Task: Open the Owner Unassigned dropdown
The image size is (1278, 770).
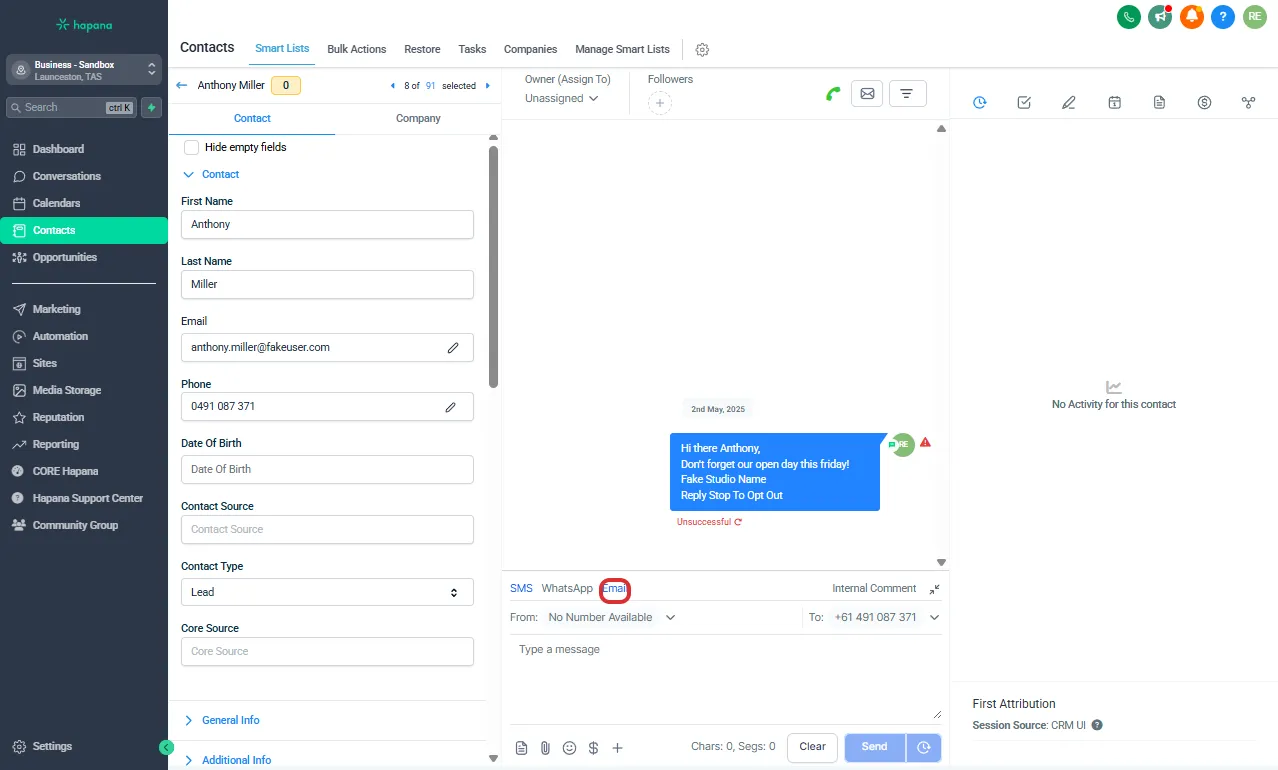Action: pos(561,98)
